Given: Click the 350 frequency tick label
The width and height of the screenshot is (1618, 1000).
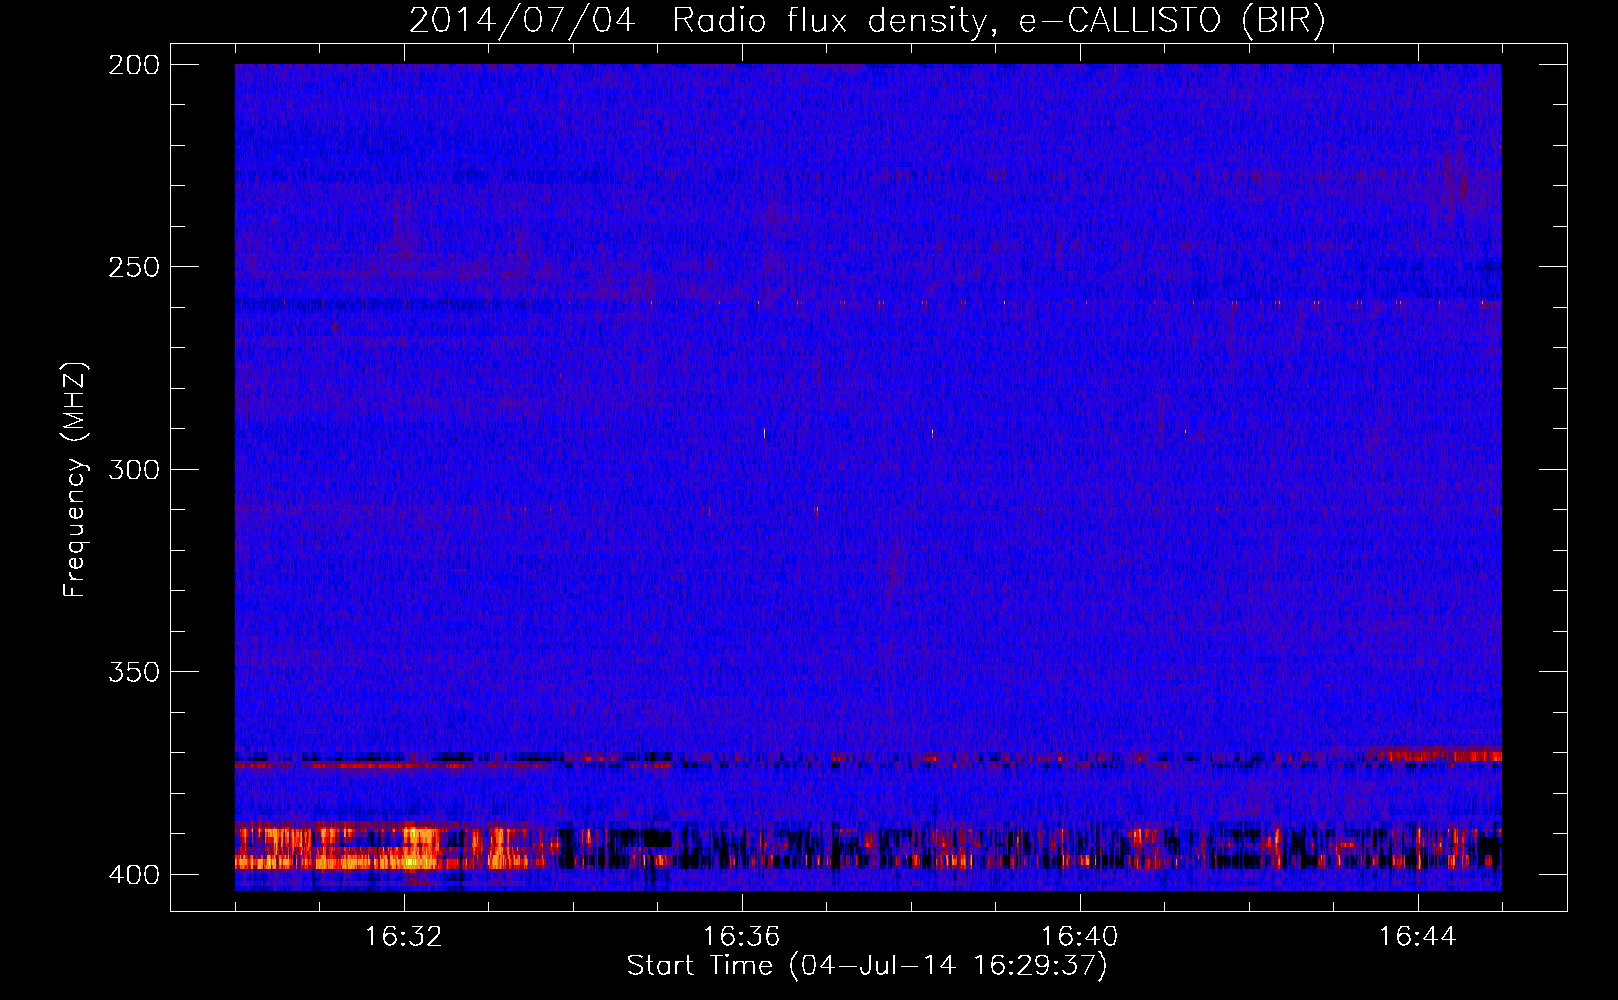Looking at the screenshot, I should 134,671.
